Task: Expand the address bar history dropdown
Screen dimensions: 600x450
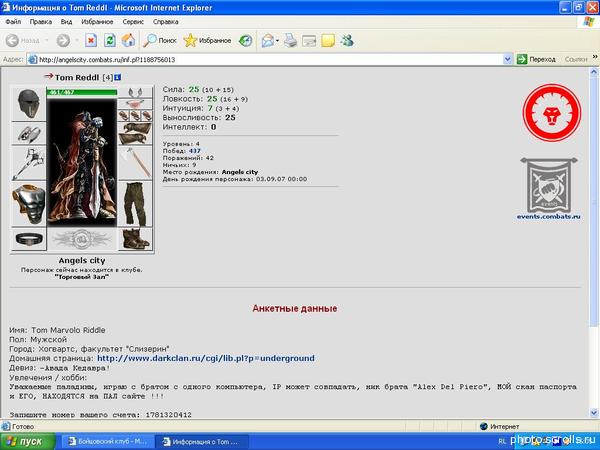Action: 508,59
